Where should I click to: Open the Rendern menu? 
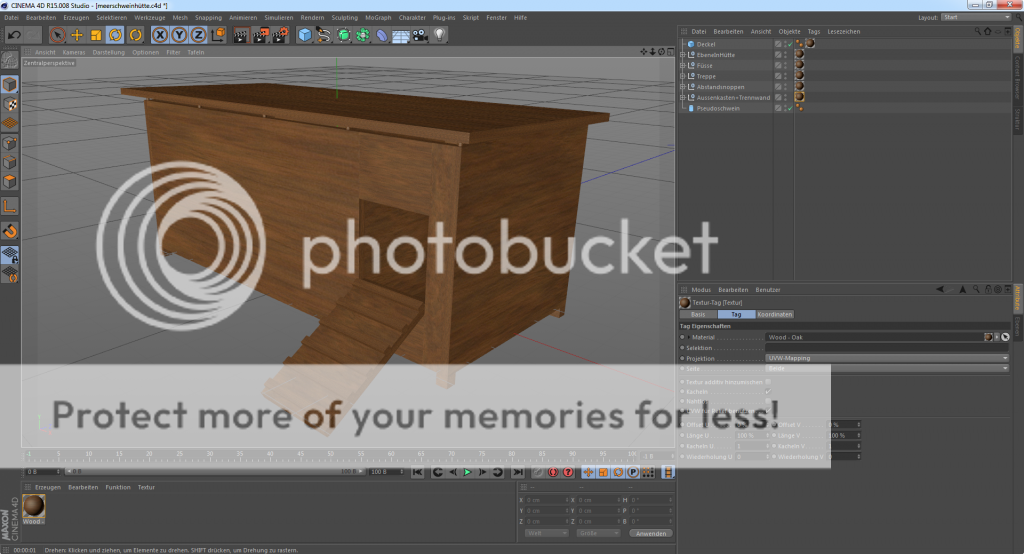point(312,18)
